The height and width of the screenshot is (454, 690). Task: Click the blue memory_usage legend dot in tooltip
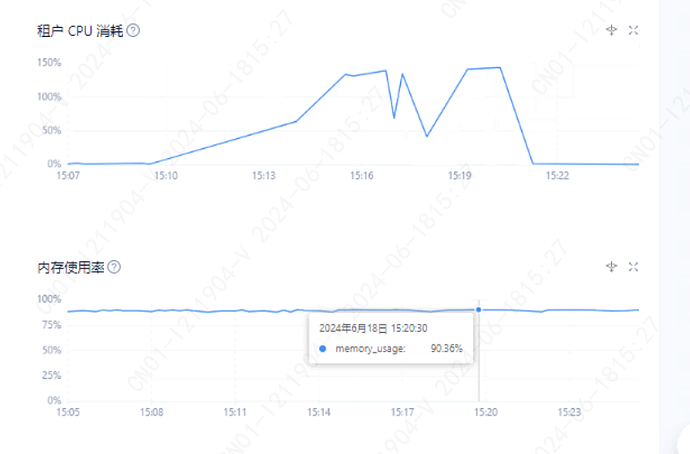[x=323, y=348]
